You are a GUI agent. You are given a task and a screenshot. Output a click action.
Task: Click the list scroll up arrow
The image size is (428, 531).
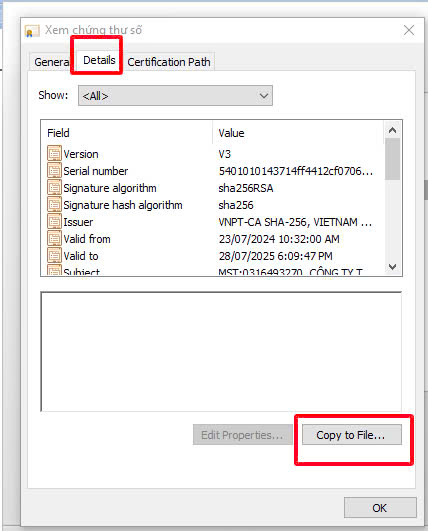pyautogui.click(x=392, y=130)
